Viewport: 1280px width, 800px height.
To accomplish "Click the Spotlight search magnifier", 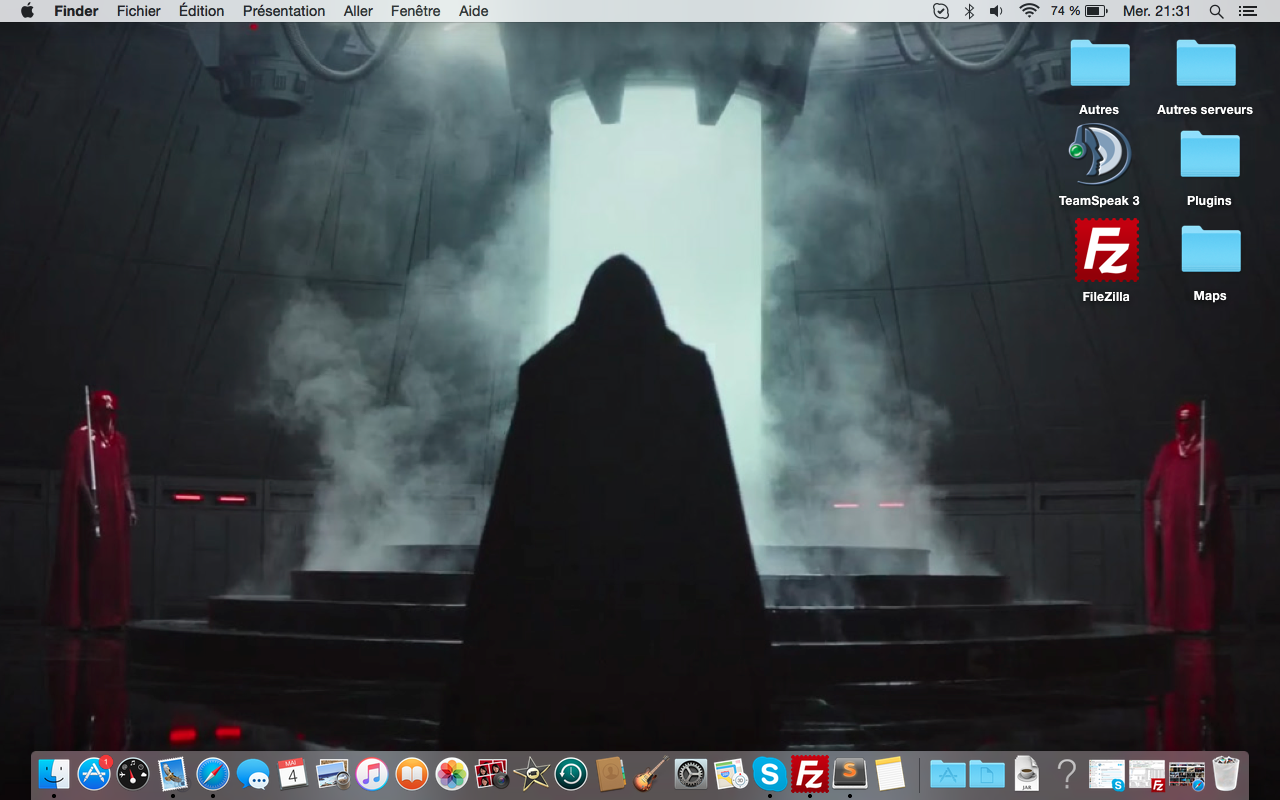I will click(x=1216, y=11).
